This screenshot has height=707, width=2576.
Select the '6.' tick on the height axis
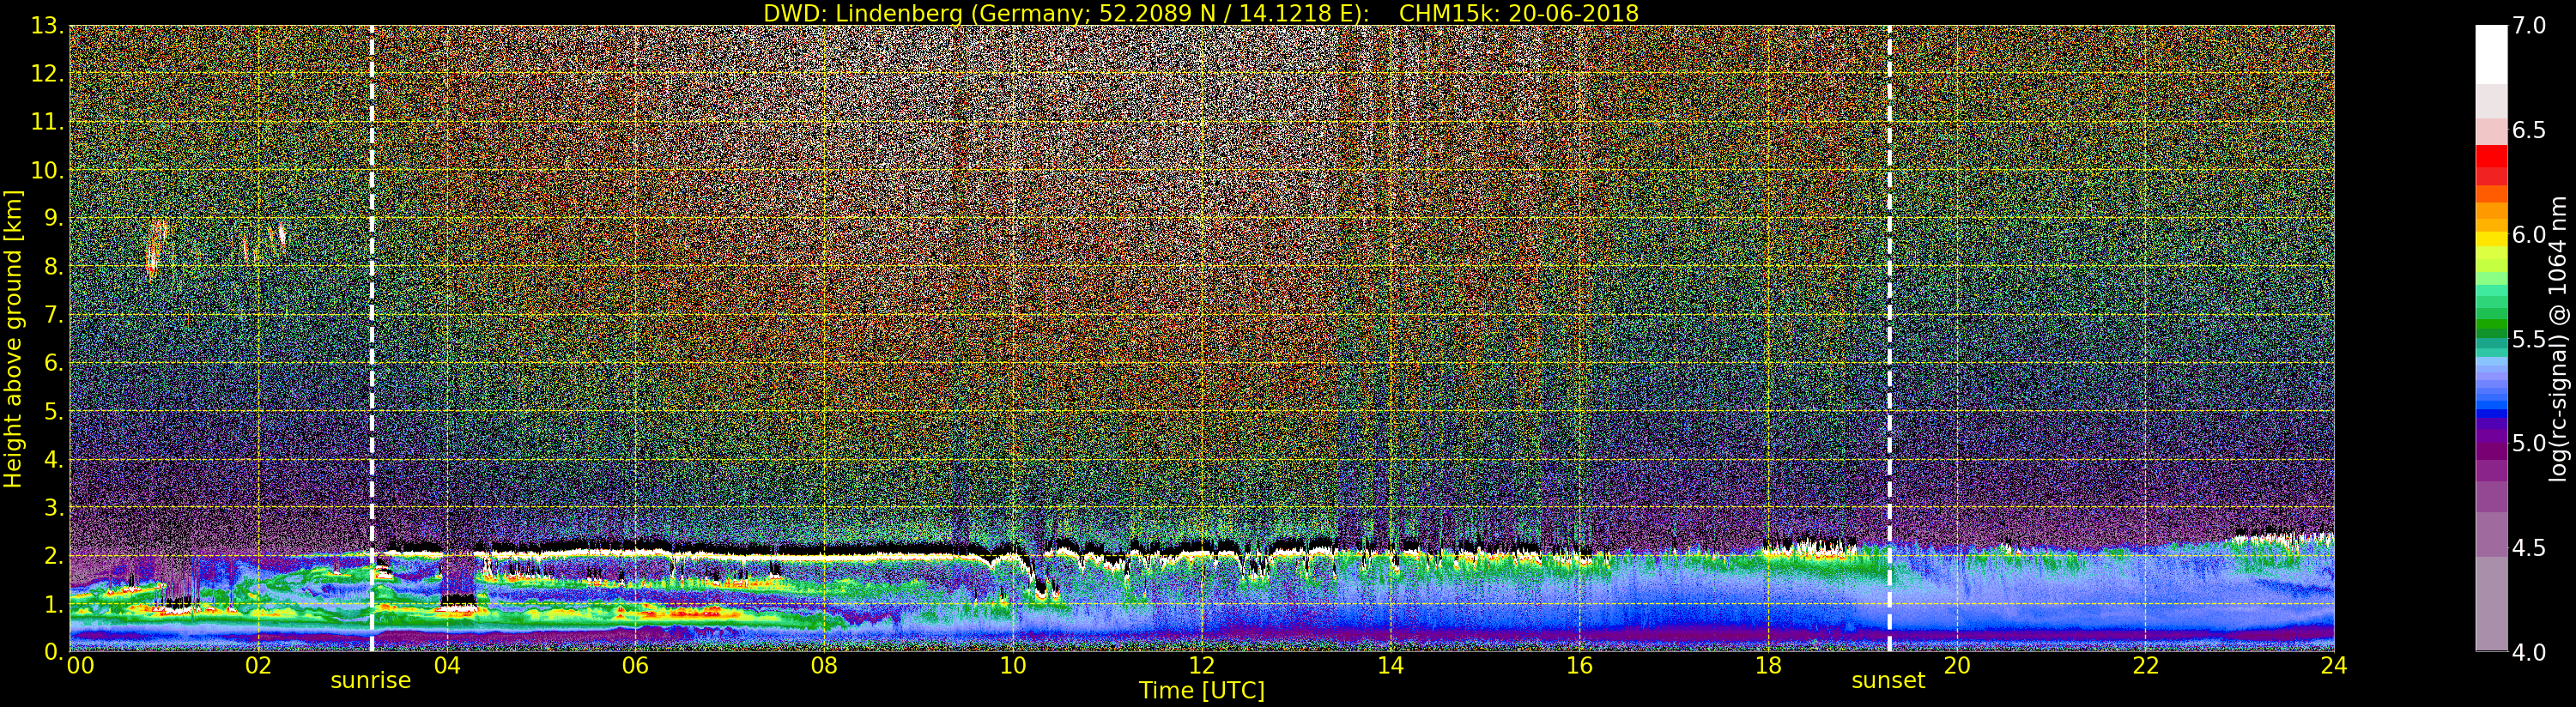[54, 363]
